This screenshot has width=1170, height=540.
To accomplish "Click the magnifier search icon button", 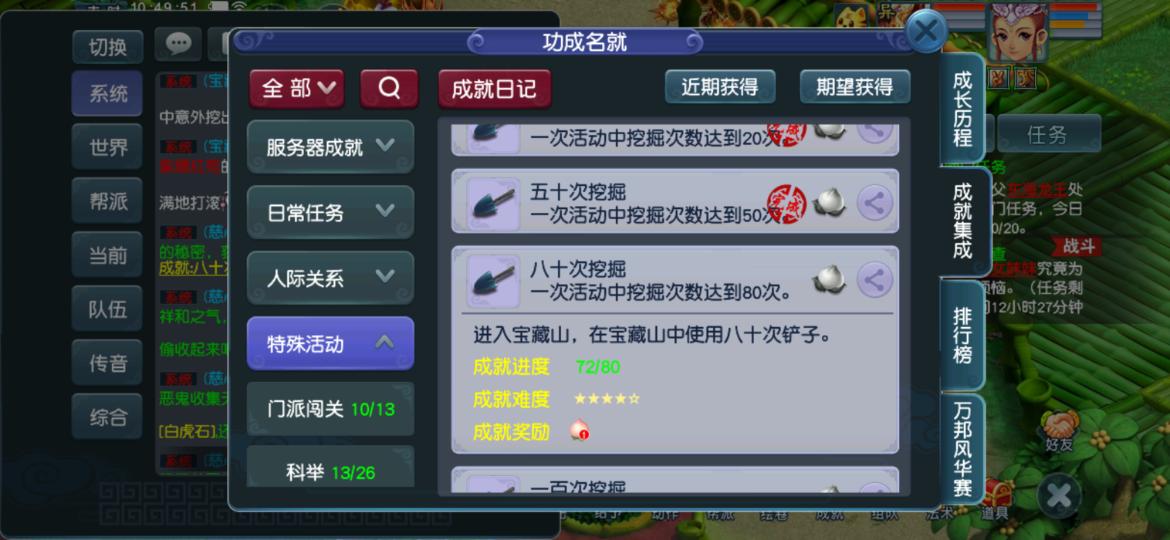I will [x=389, y=89].
